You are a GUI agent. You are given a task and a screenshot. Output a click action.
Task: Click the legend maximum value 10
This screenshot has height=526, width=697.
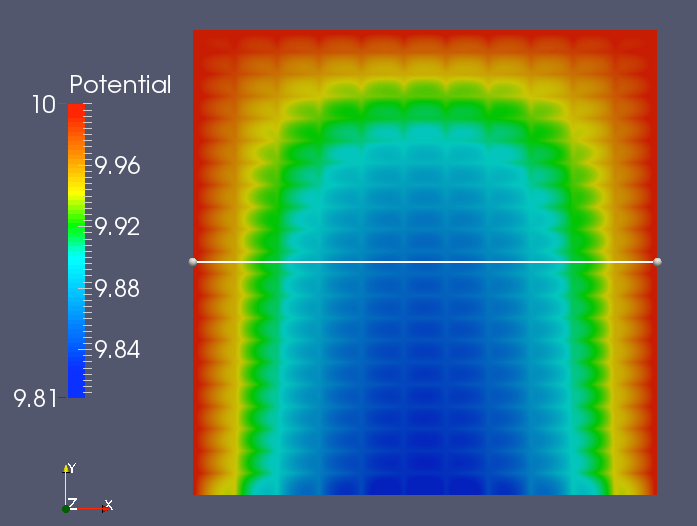click(44, 105)
